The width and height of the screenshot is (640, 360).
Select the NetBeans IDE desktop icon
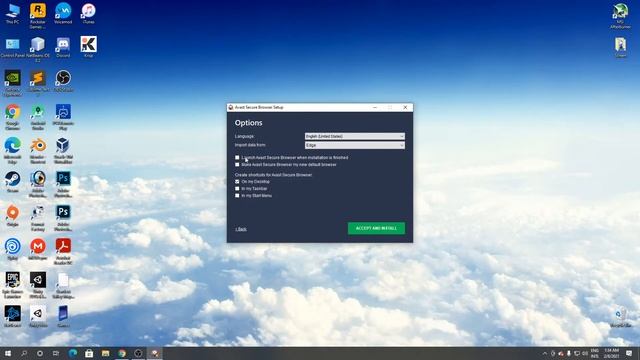(x=38, y=49)
